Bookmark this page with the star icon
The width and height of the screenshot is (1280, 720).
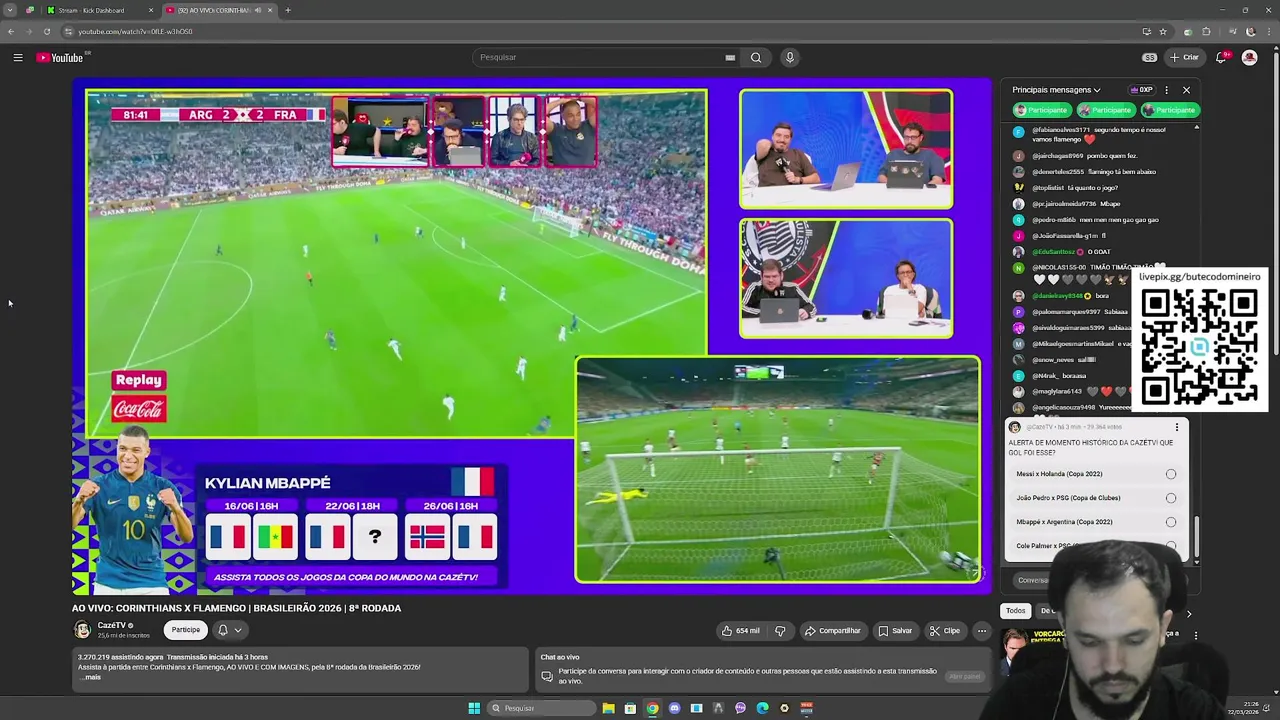(x=1163, y=31)
